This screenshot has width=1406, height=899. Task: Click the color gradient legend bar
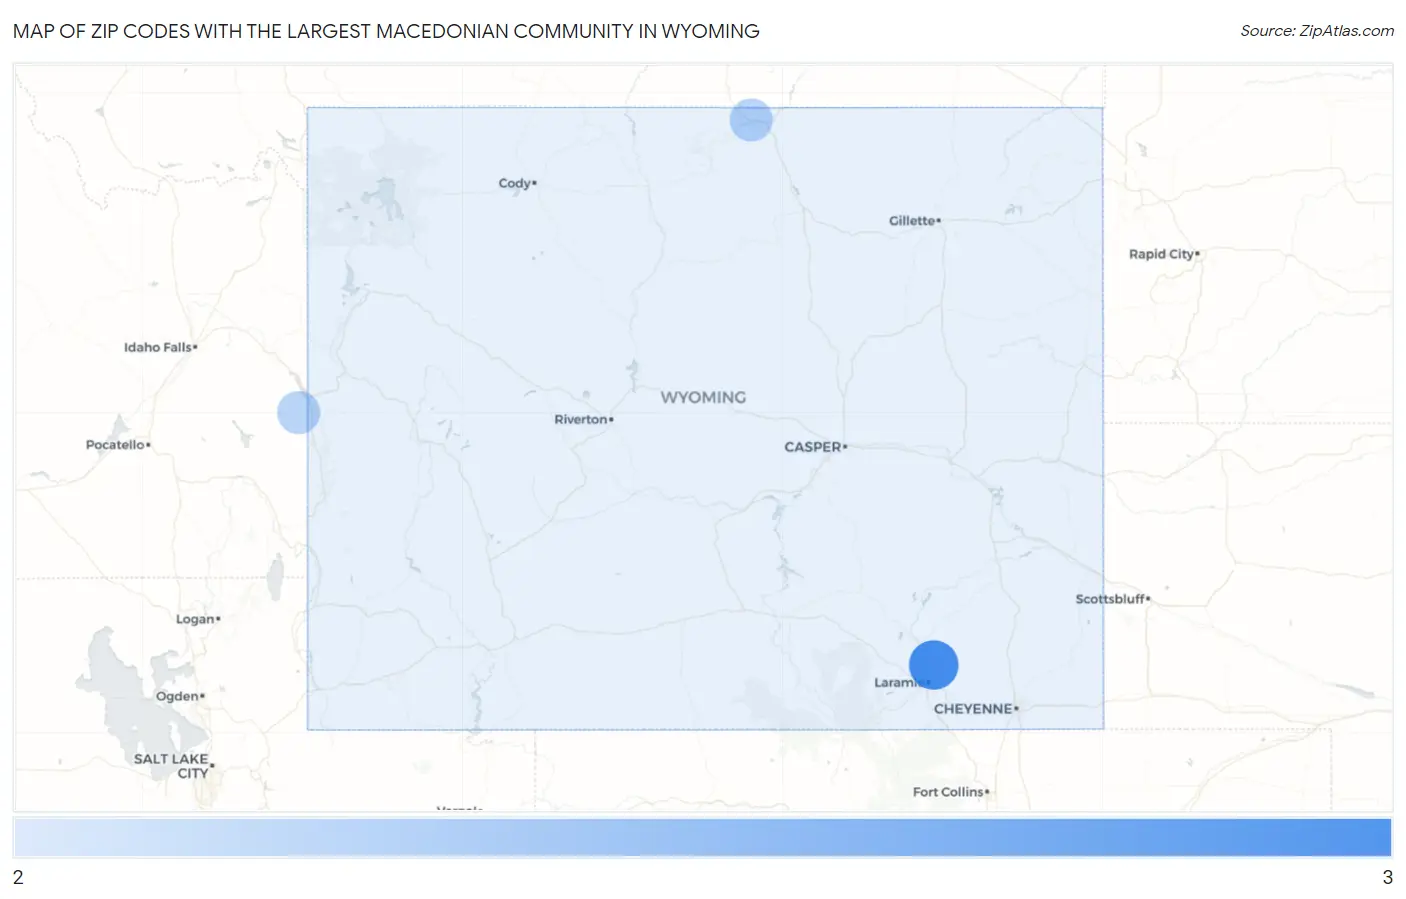(702, 838)
